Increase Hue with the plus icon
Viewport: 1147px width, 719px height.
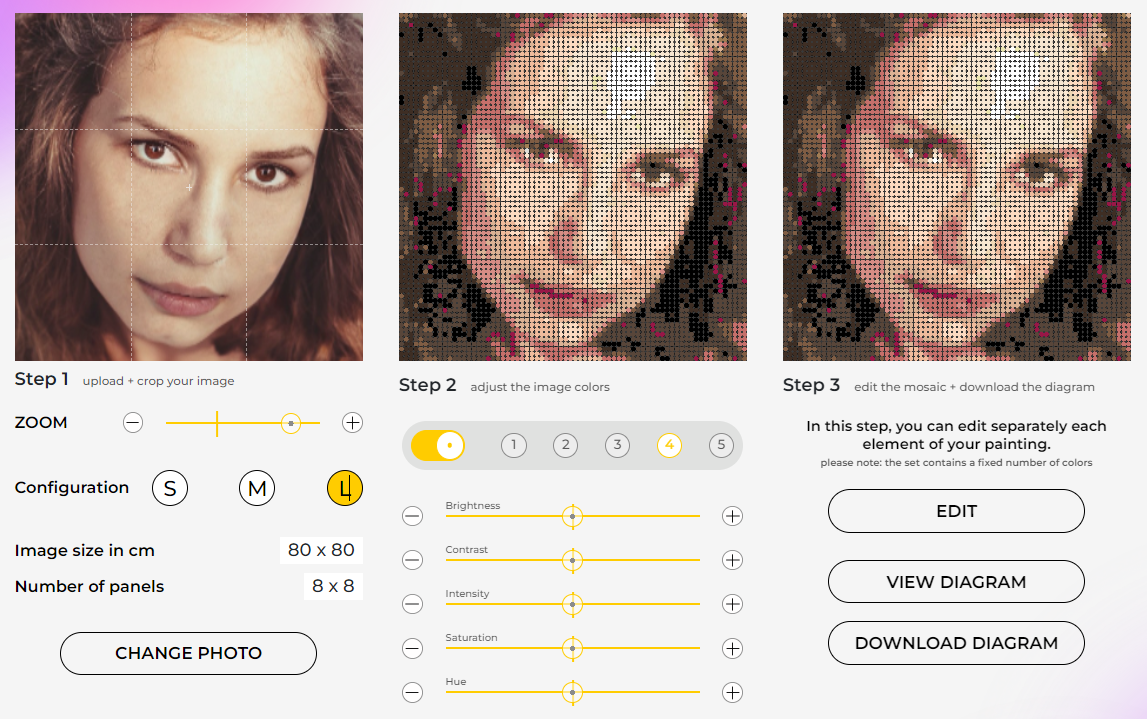coord(733,692)
